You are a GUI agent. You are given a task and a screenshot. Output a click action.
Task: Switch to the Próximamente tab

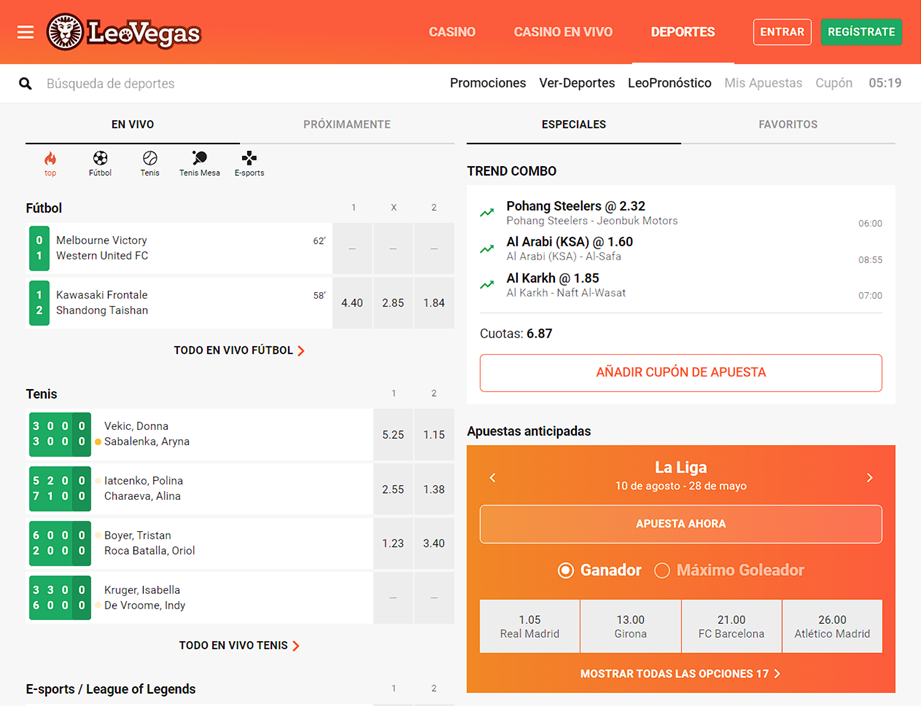click(347, 125)
